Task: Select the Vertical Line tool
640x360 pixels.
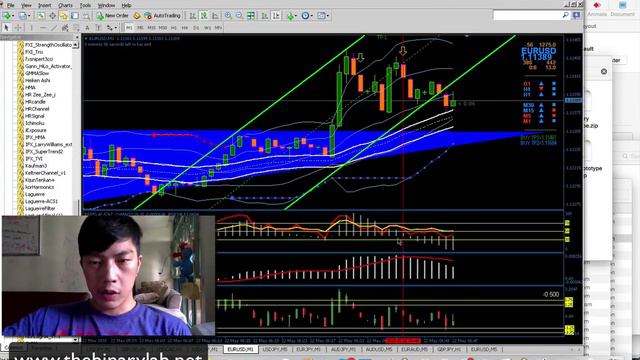Action: point(31,27)
